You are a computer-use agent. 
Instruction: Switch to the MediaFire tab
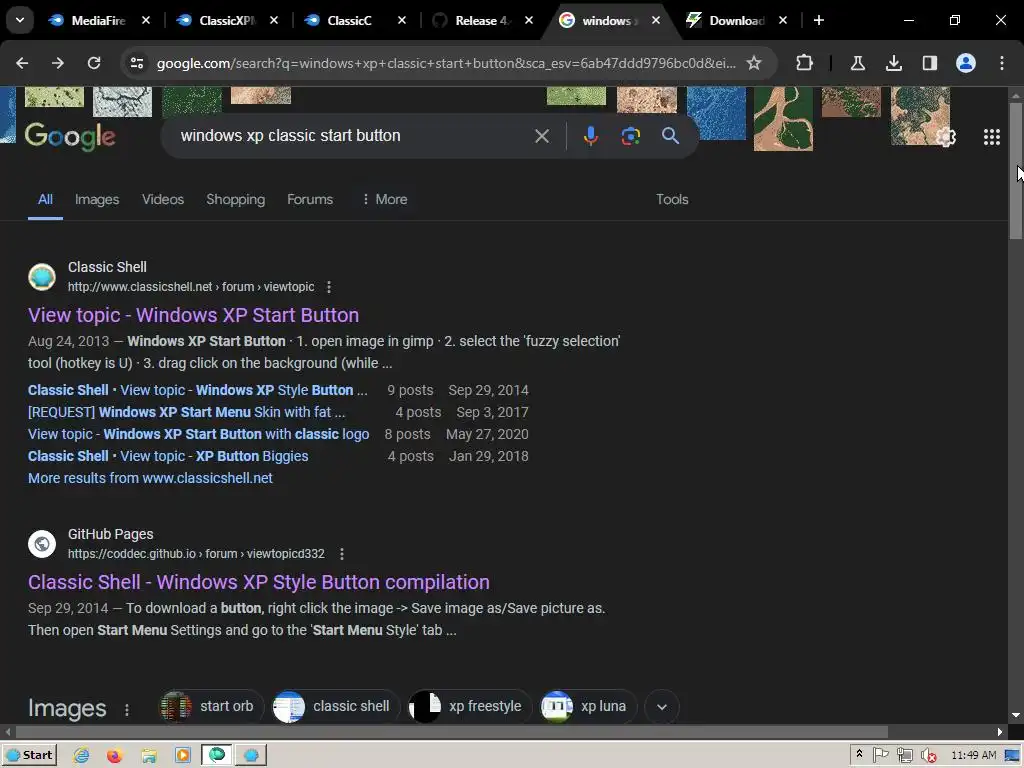pos(98,20)
